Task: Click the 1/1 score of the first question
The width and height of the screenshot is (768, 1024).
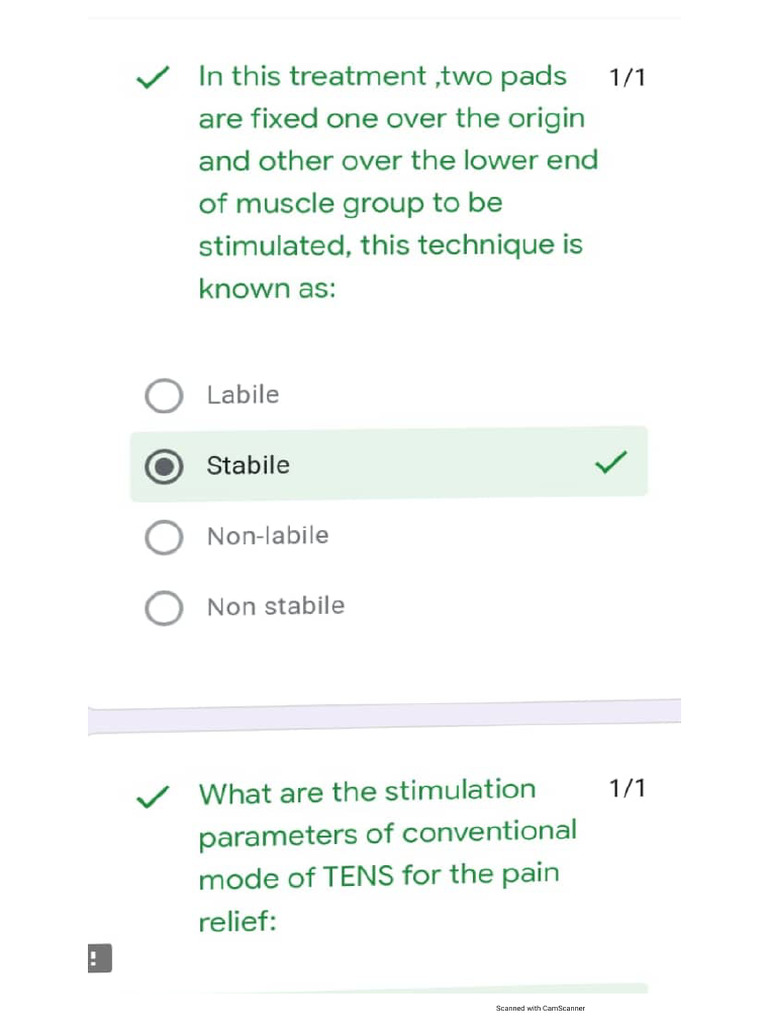Action: pyautogui.click(x=627, y=77)
